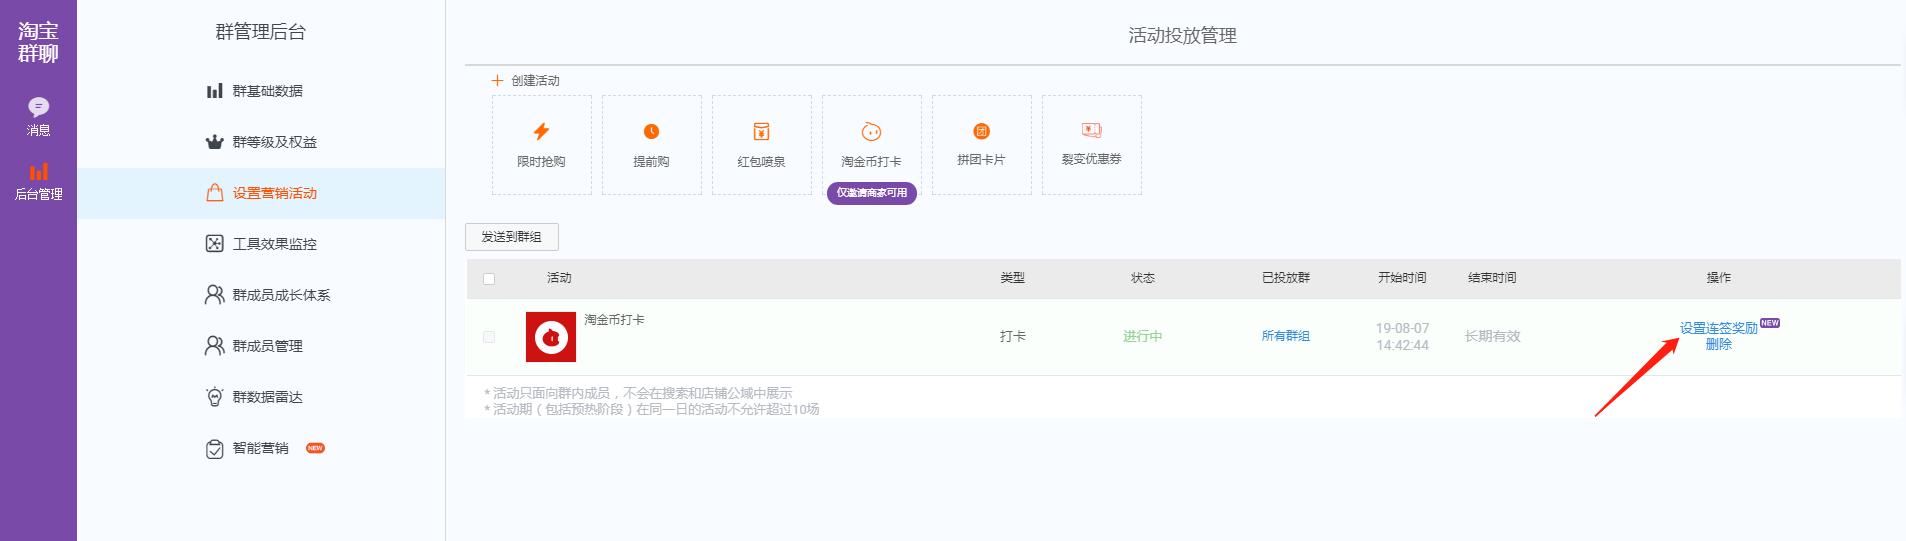The image size is (1906, 541).
Task: Click the plus icon beside 创建活动
Action: pyautogui.click(x=497, y=80)
